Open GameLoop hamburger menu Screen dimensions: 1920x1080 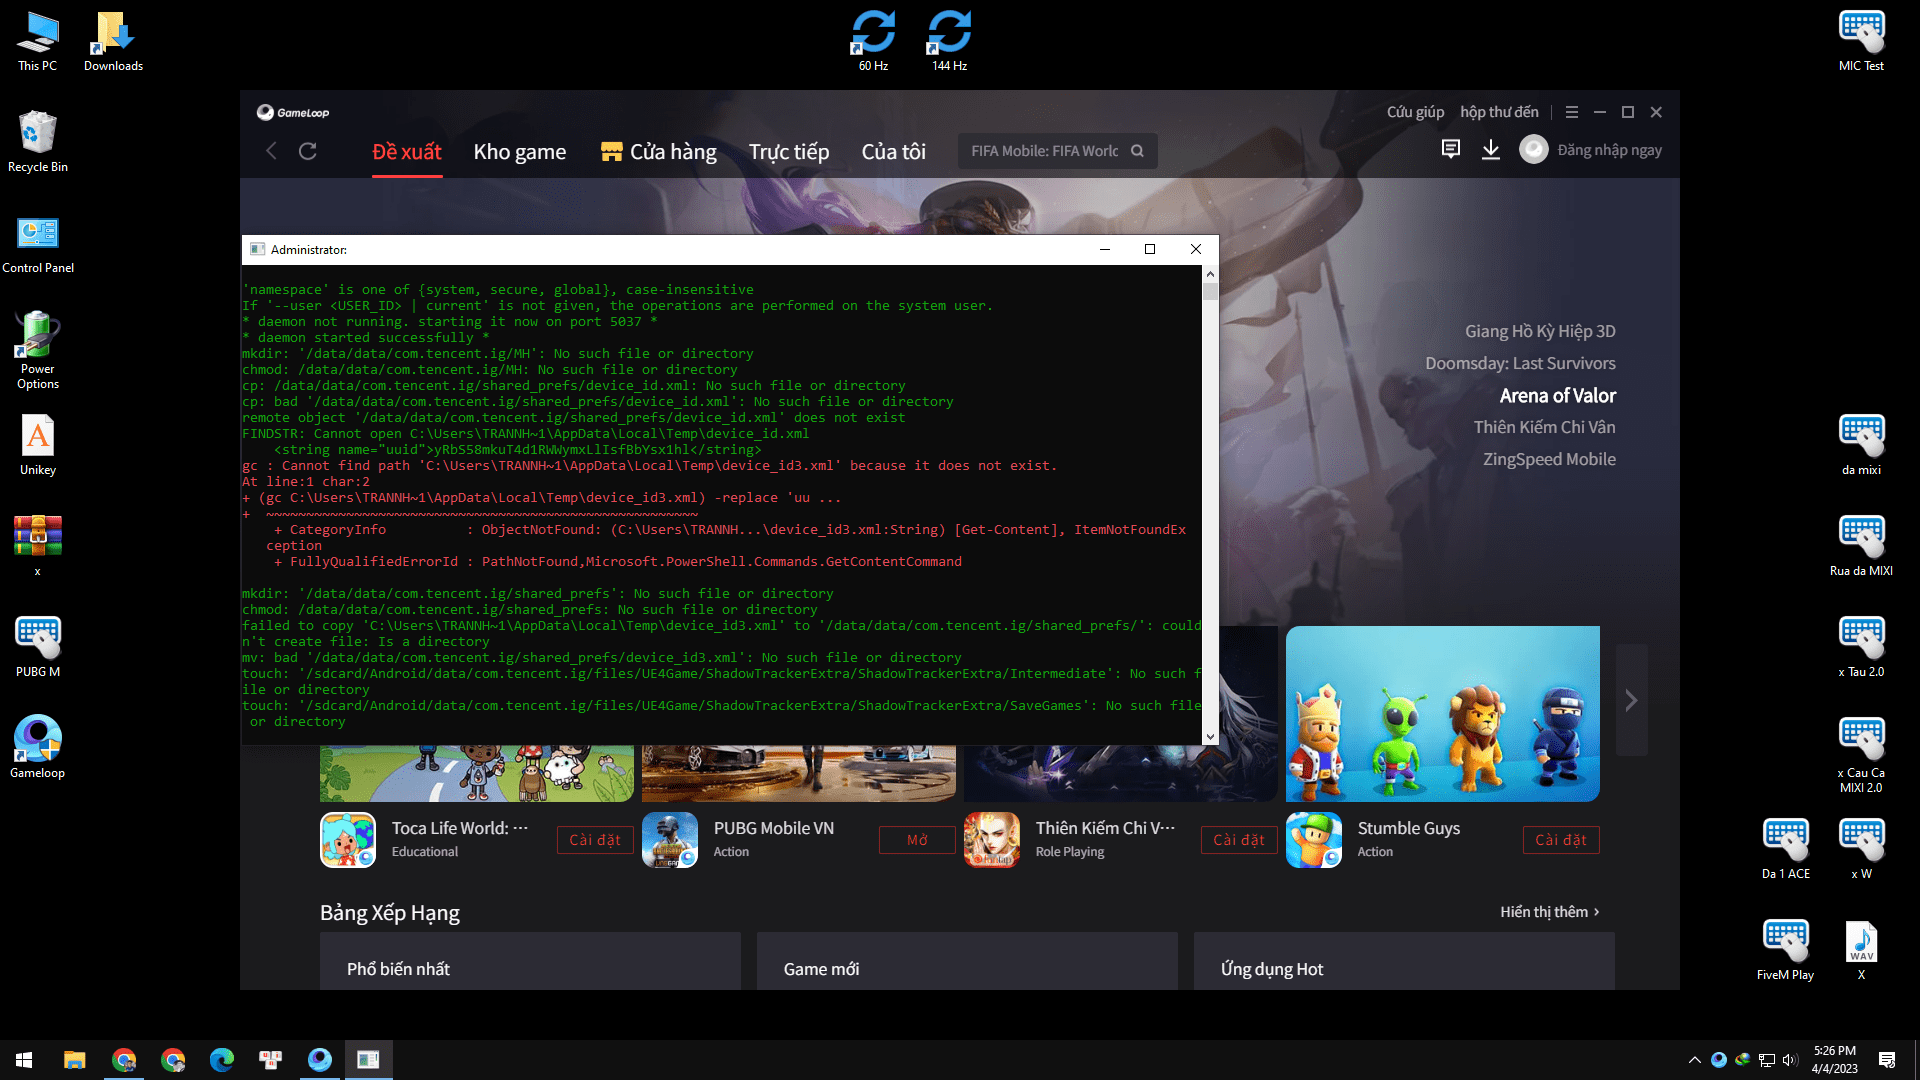(1572, 112)
